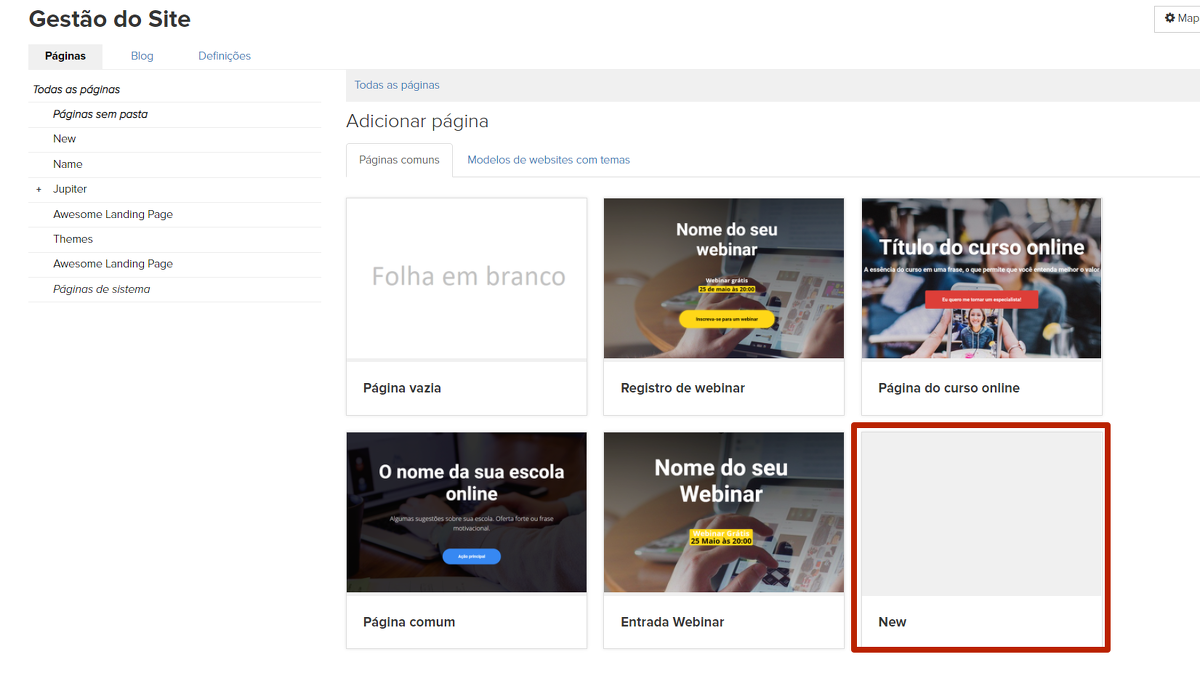
Task: Click the Todas as páginas breadcrumb link
Action: (x=397, y=85)
